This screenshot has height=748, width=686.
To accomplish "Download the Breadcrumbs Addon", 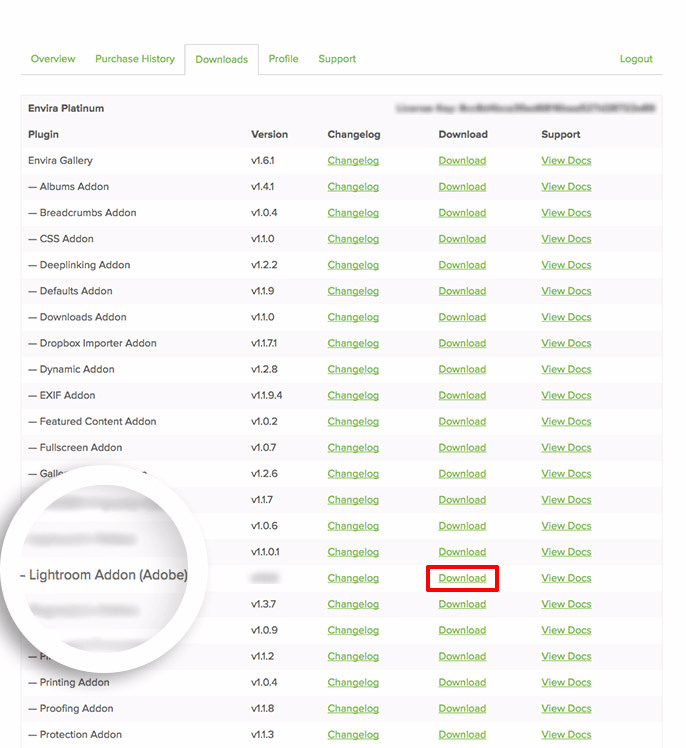I will 462,213.
